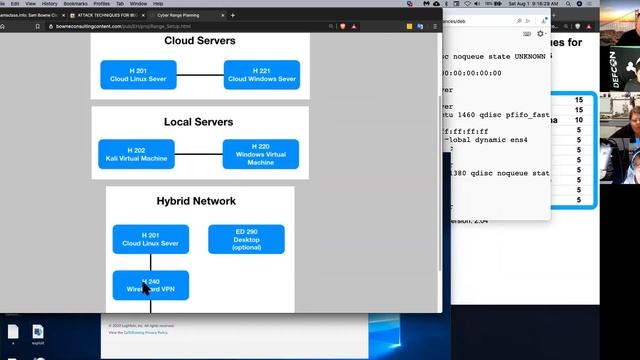Click the Siri icon in menu bar

point(579,3)
